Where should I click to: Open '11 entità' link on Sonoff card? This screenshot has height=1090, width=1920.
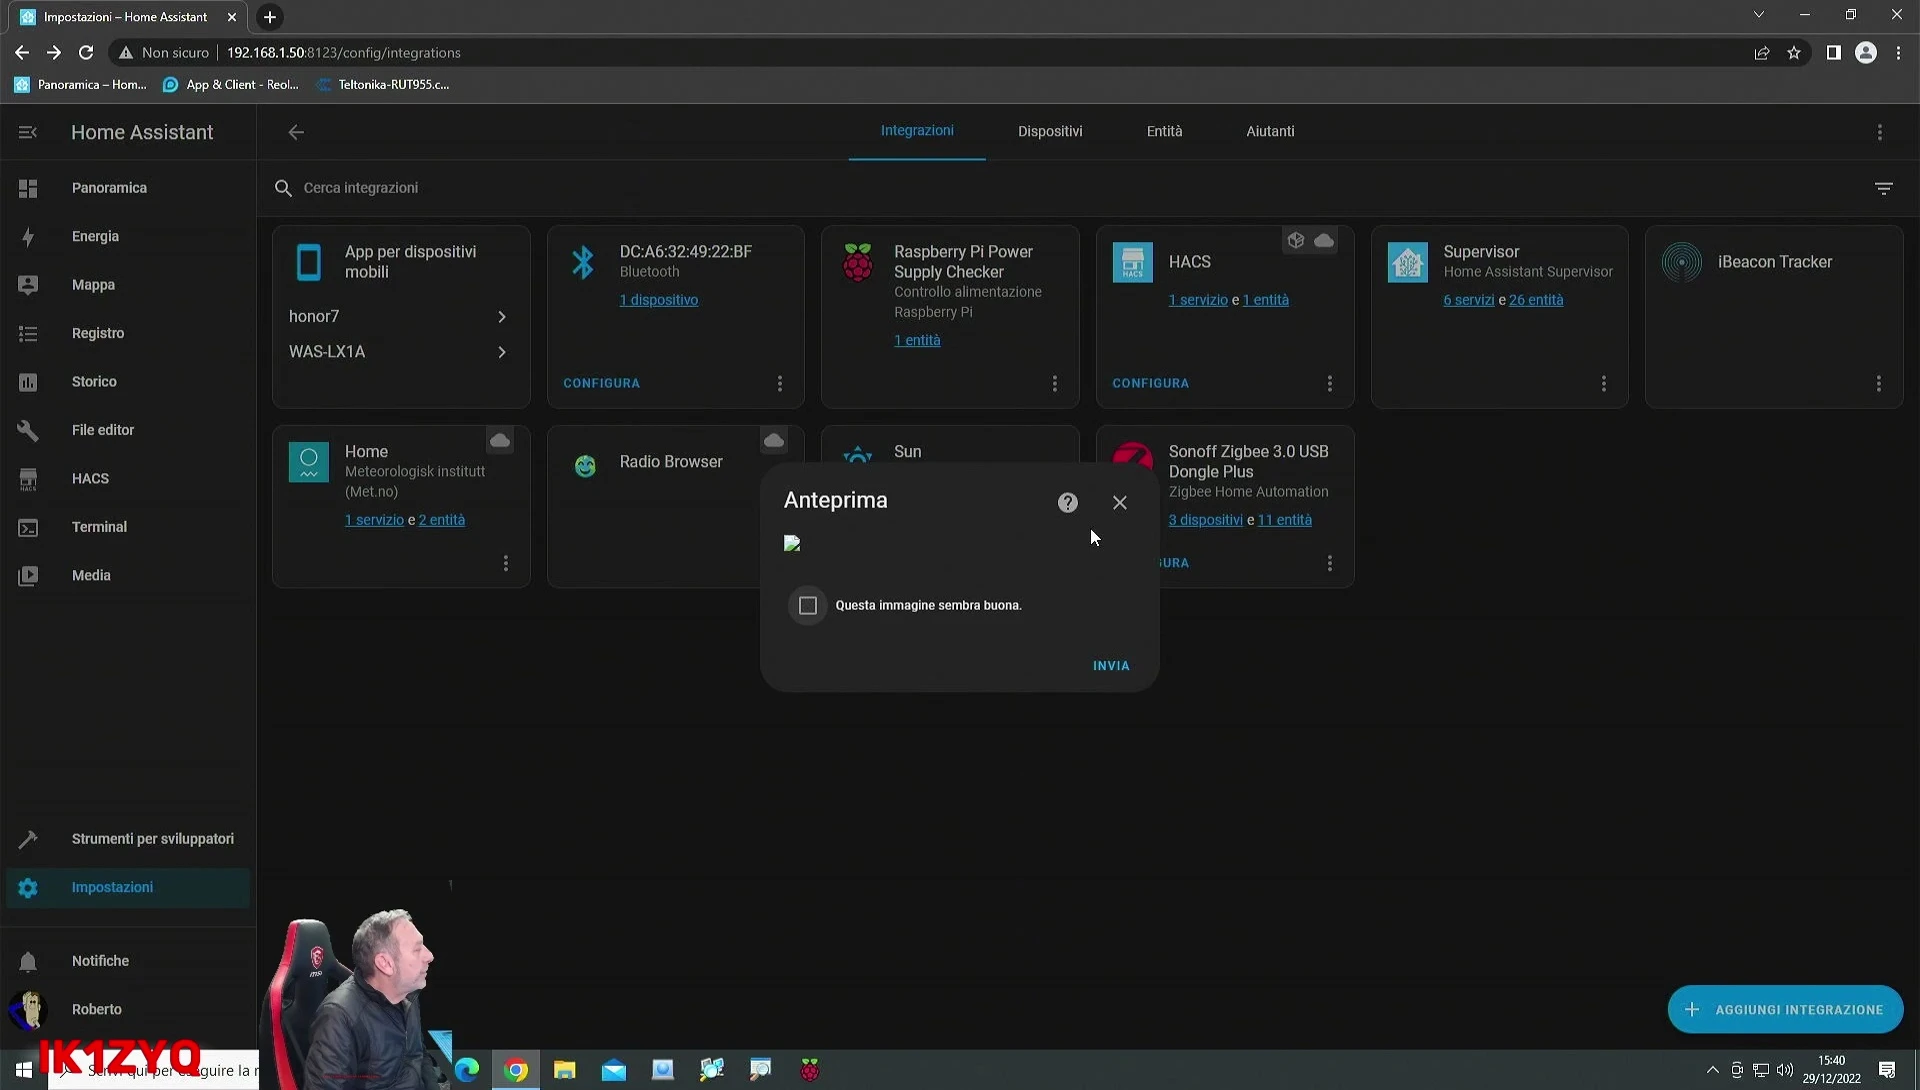(1285, 520)
